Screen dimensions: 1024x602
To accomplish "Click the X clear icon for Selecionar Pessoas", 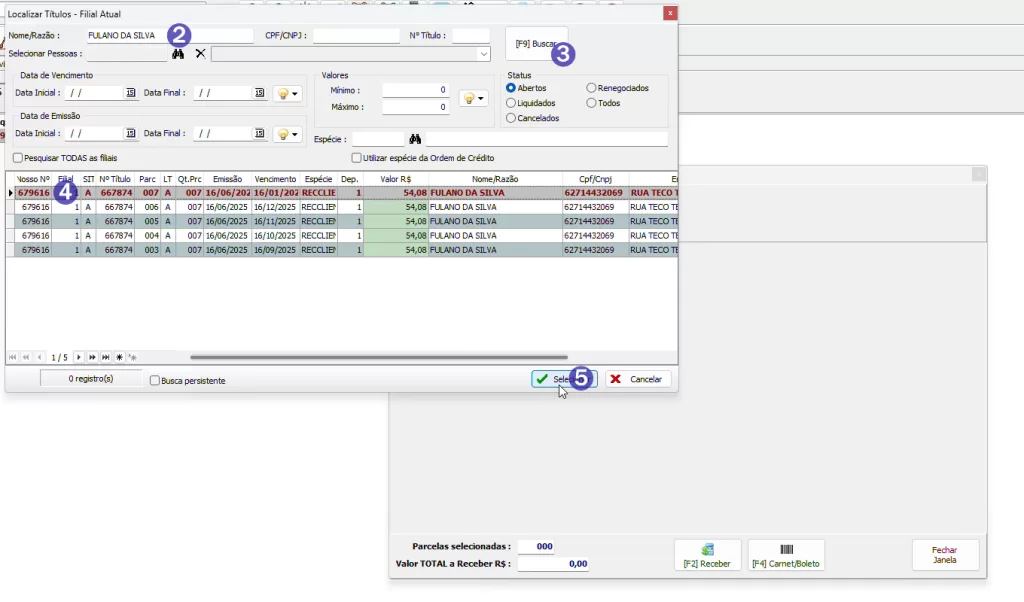I will tap(200, 54).
